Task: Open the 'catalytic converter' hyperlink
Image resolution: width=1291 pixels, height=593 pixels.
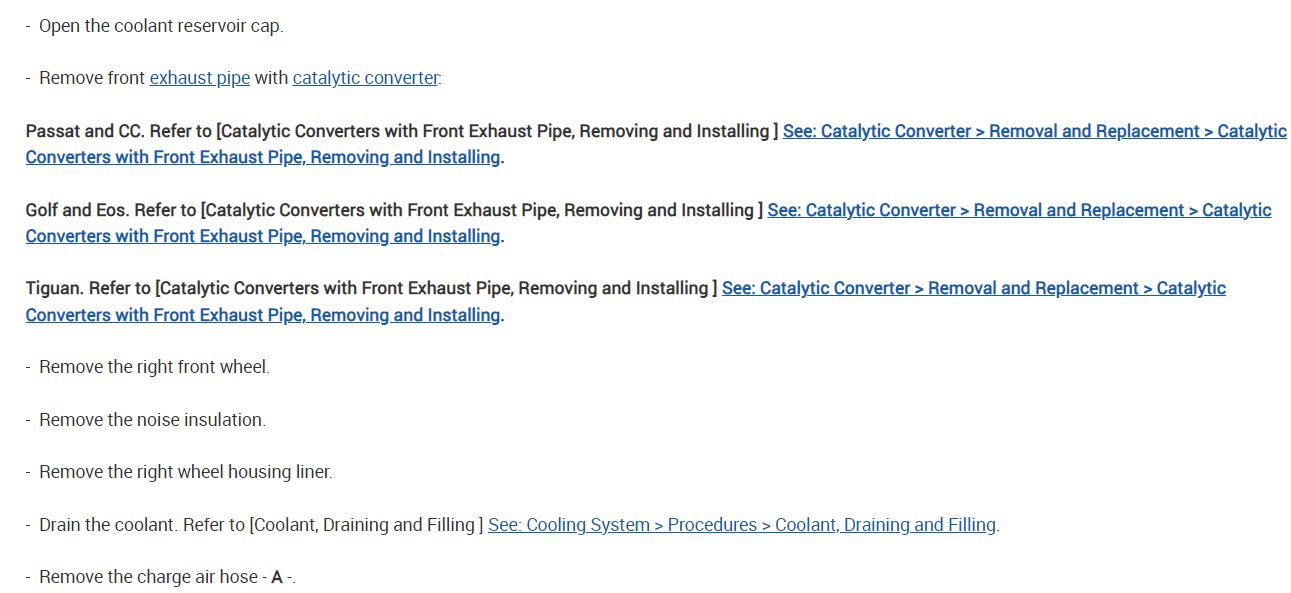Action: [365, 78]
